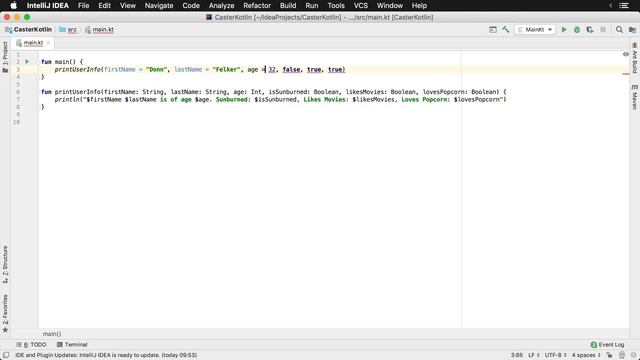
Task: Click the "Donn" string literal
Action: click(x=157, y=69)
